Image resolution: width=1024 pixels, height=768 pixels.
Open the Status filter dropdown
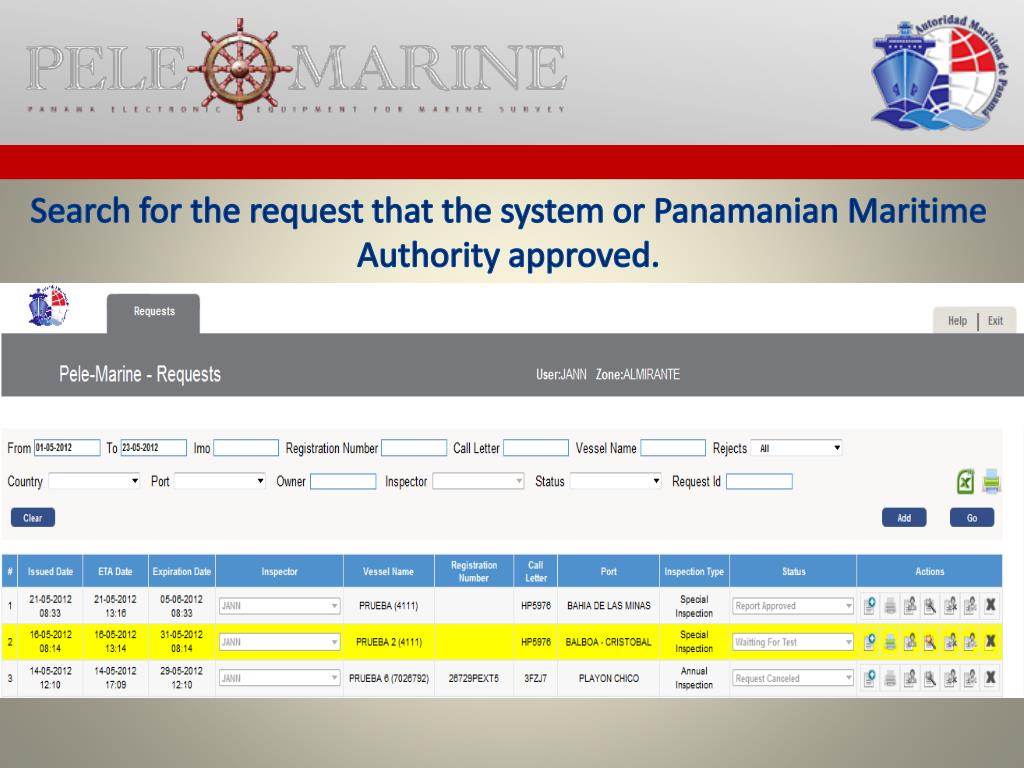pyautogui.click(x=615, y=481)
